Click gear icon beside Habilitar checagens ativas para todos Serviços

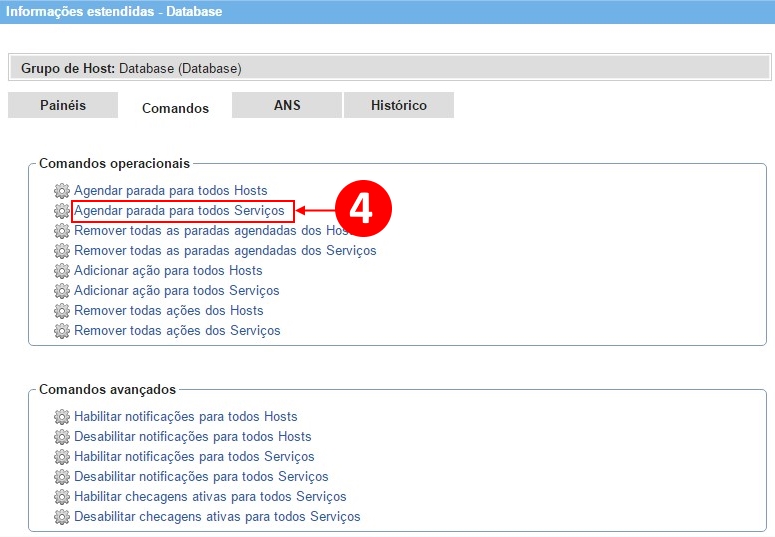pos(62,497)
